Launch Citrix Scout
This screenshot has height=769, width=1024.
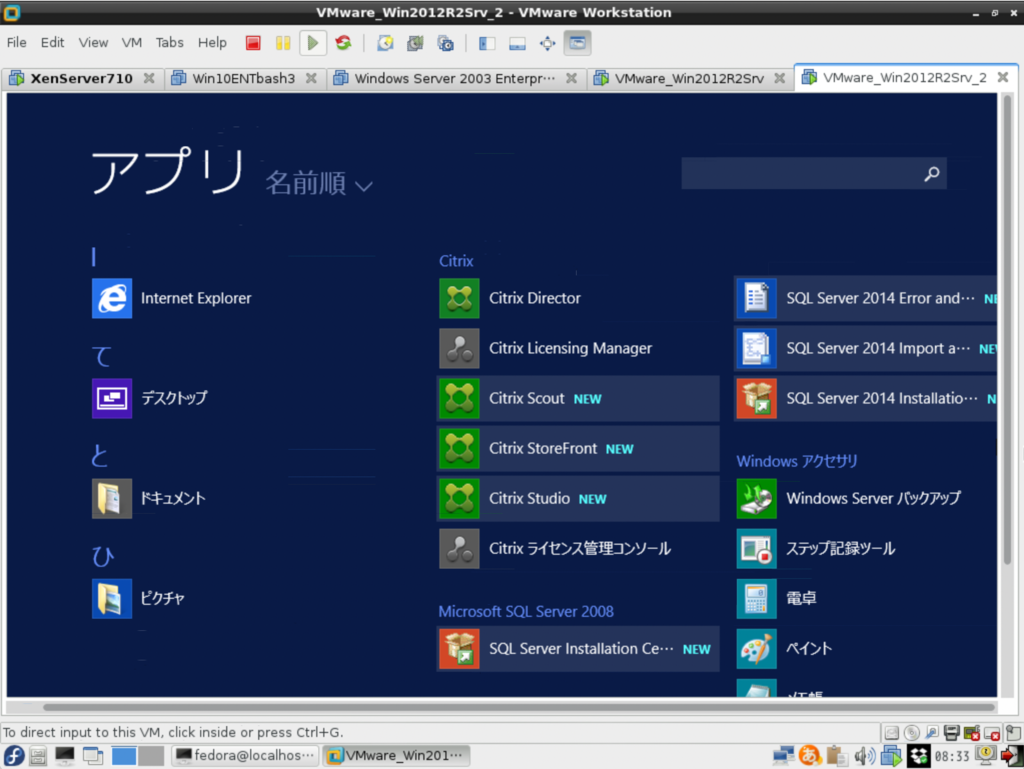(x=578, y=398)
